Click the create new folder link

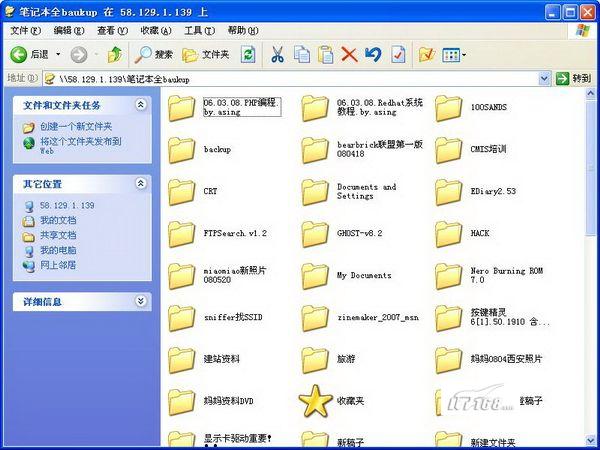click(x=75, y=127)
